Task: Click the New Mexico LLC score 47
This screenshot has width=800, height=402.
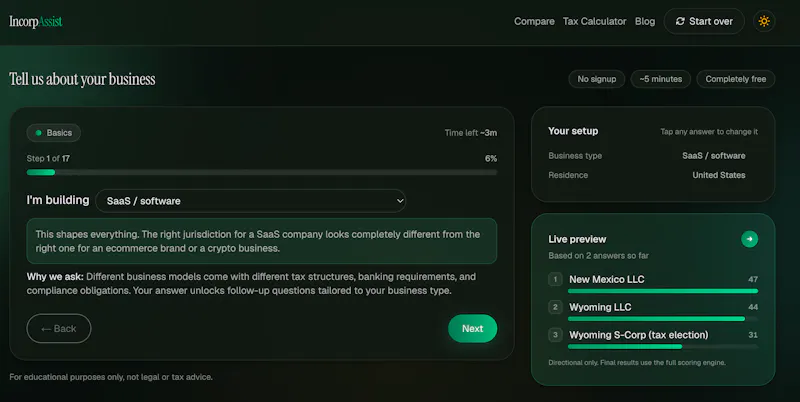Action: 753,279
